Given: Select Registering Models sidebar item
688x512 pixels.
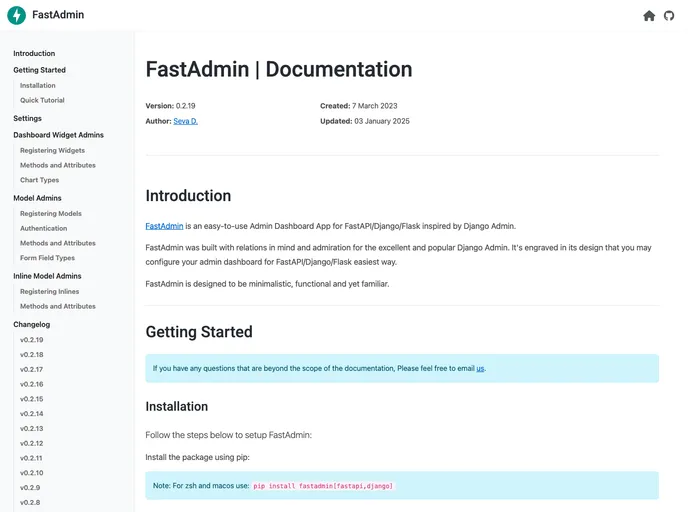Looking at the screenshot, I should 51,214.
